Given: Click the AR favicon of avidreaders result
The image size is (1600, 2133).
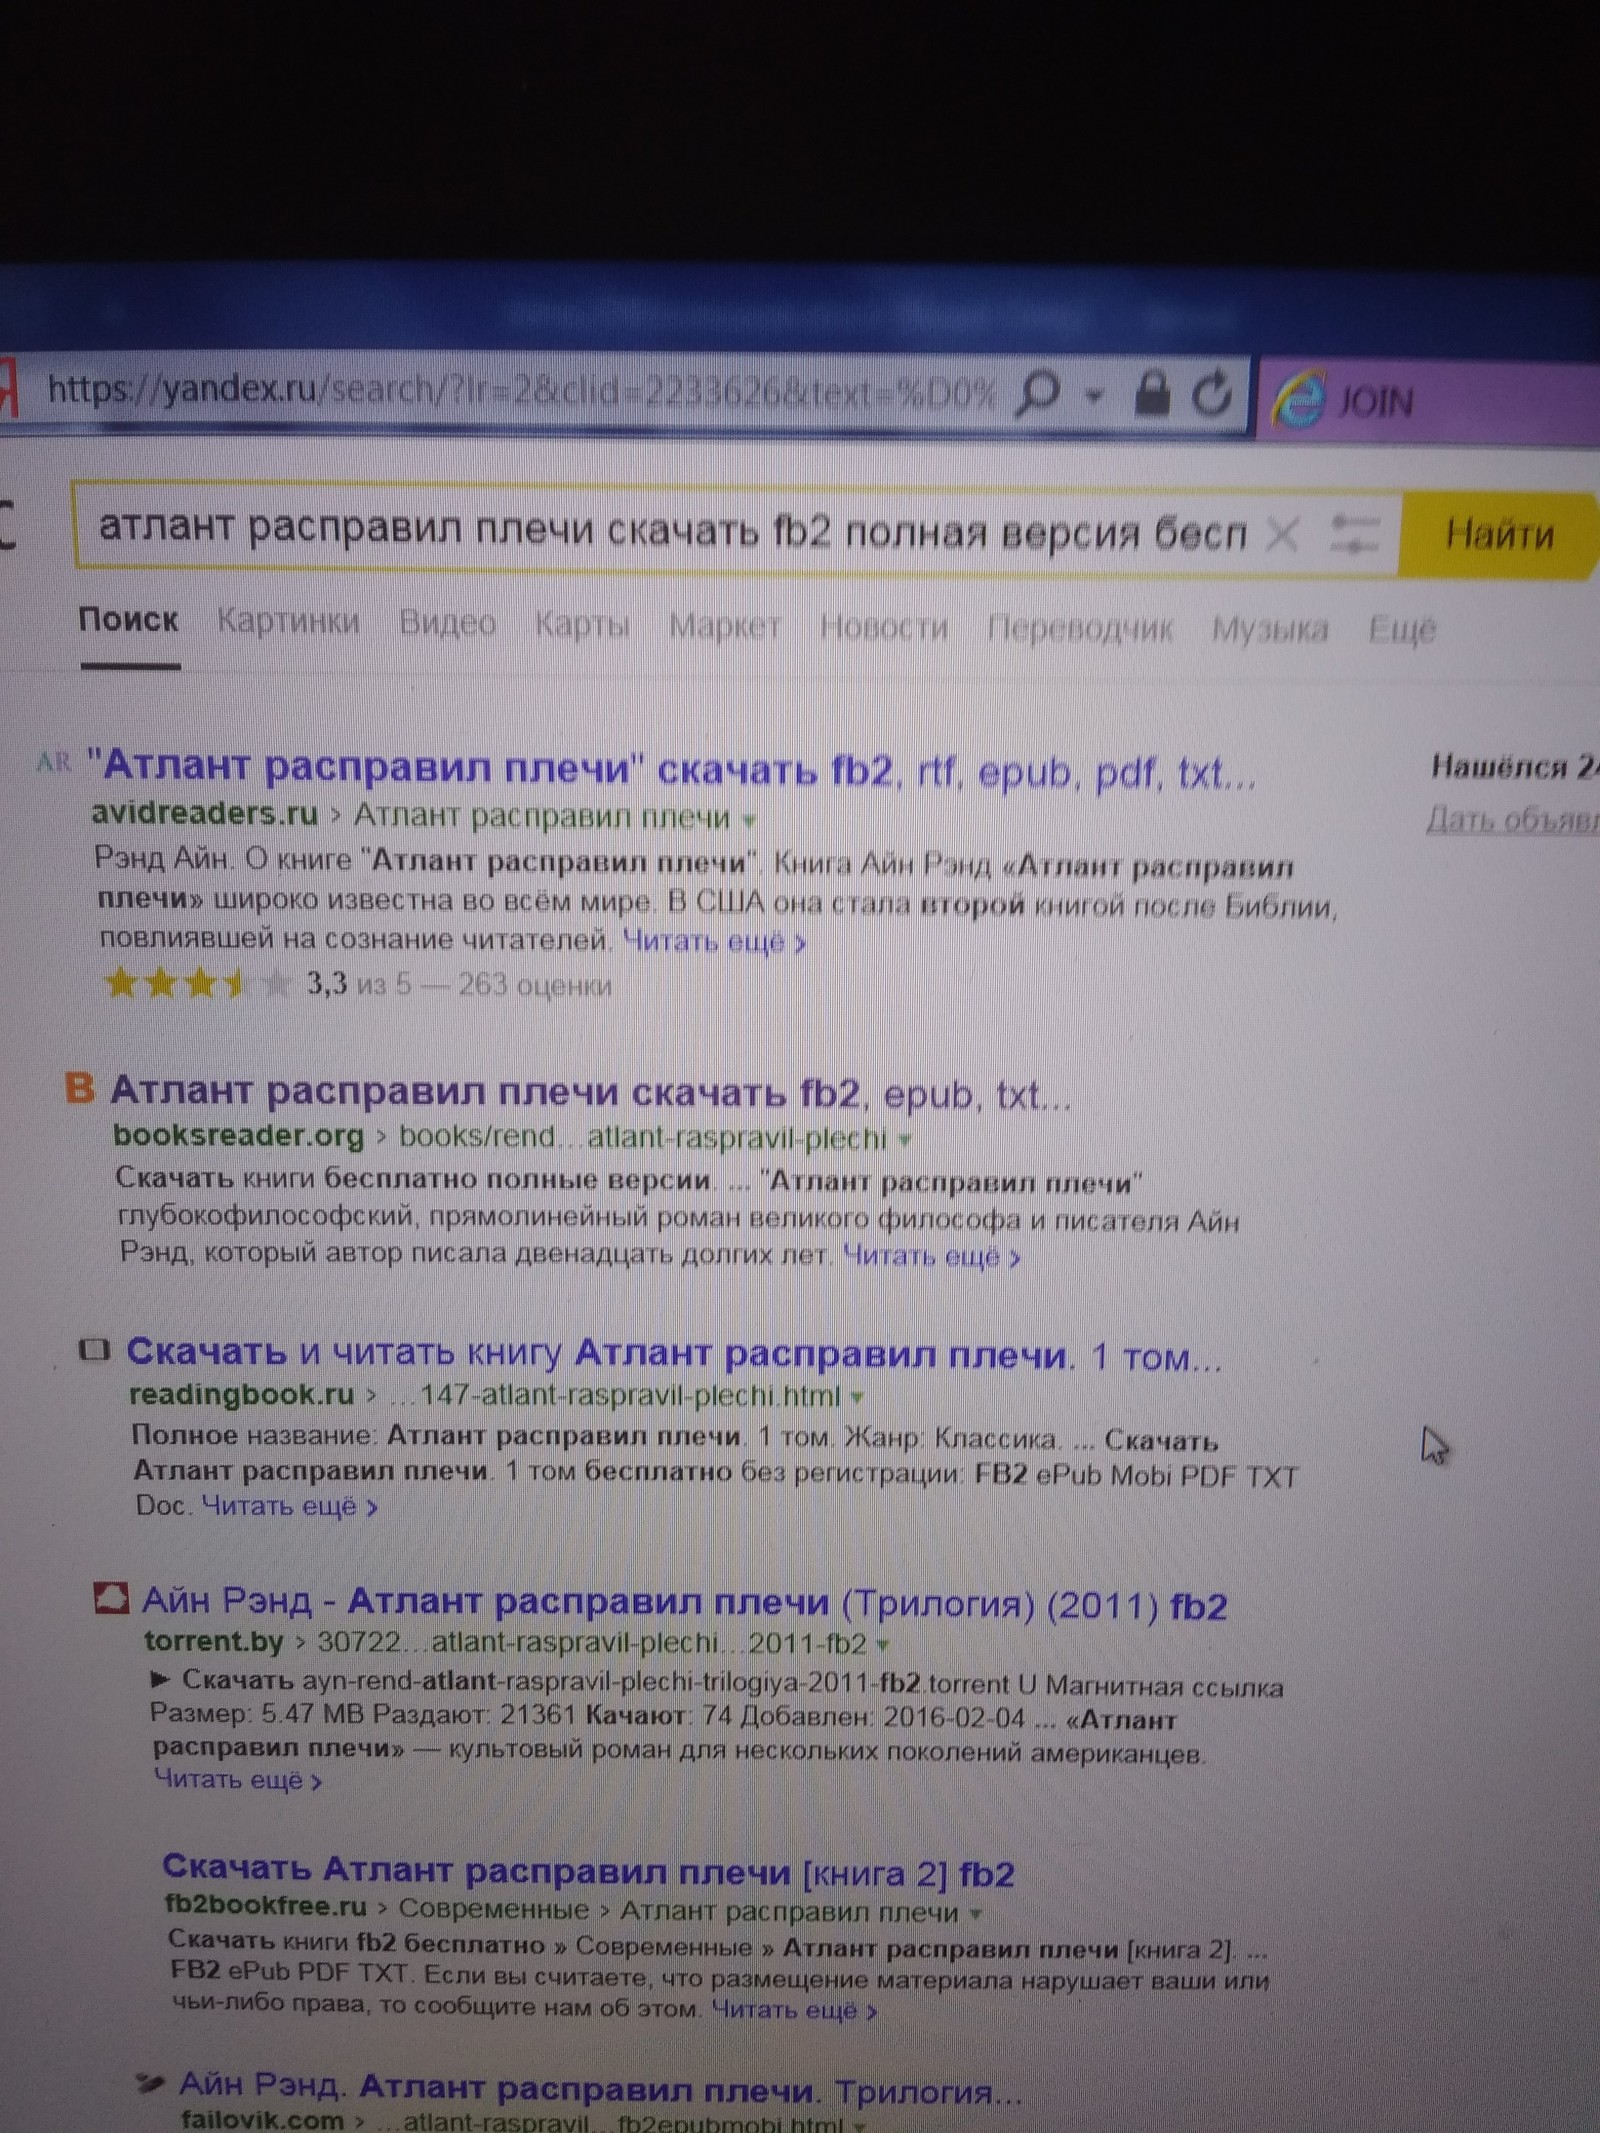Looking at the screenshot, I should point(54,762).
